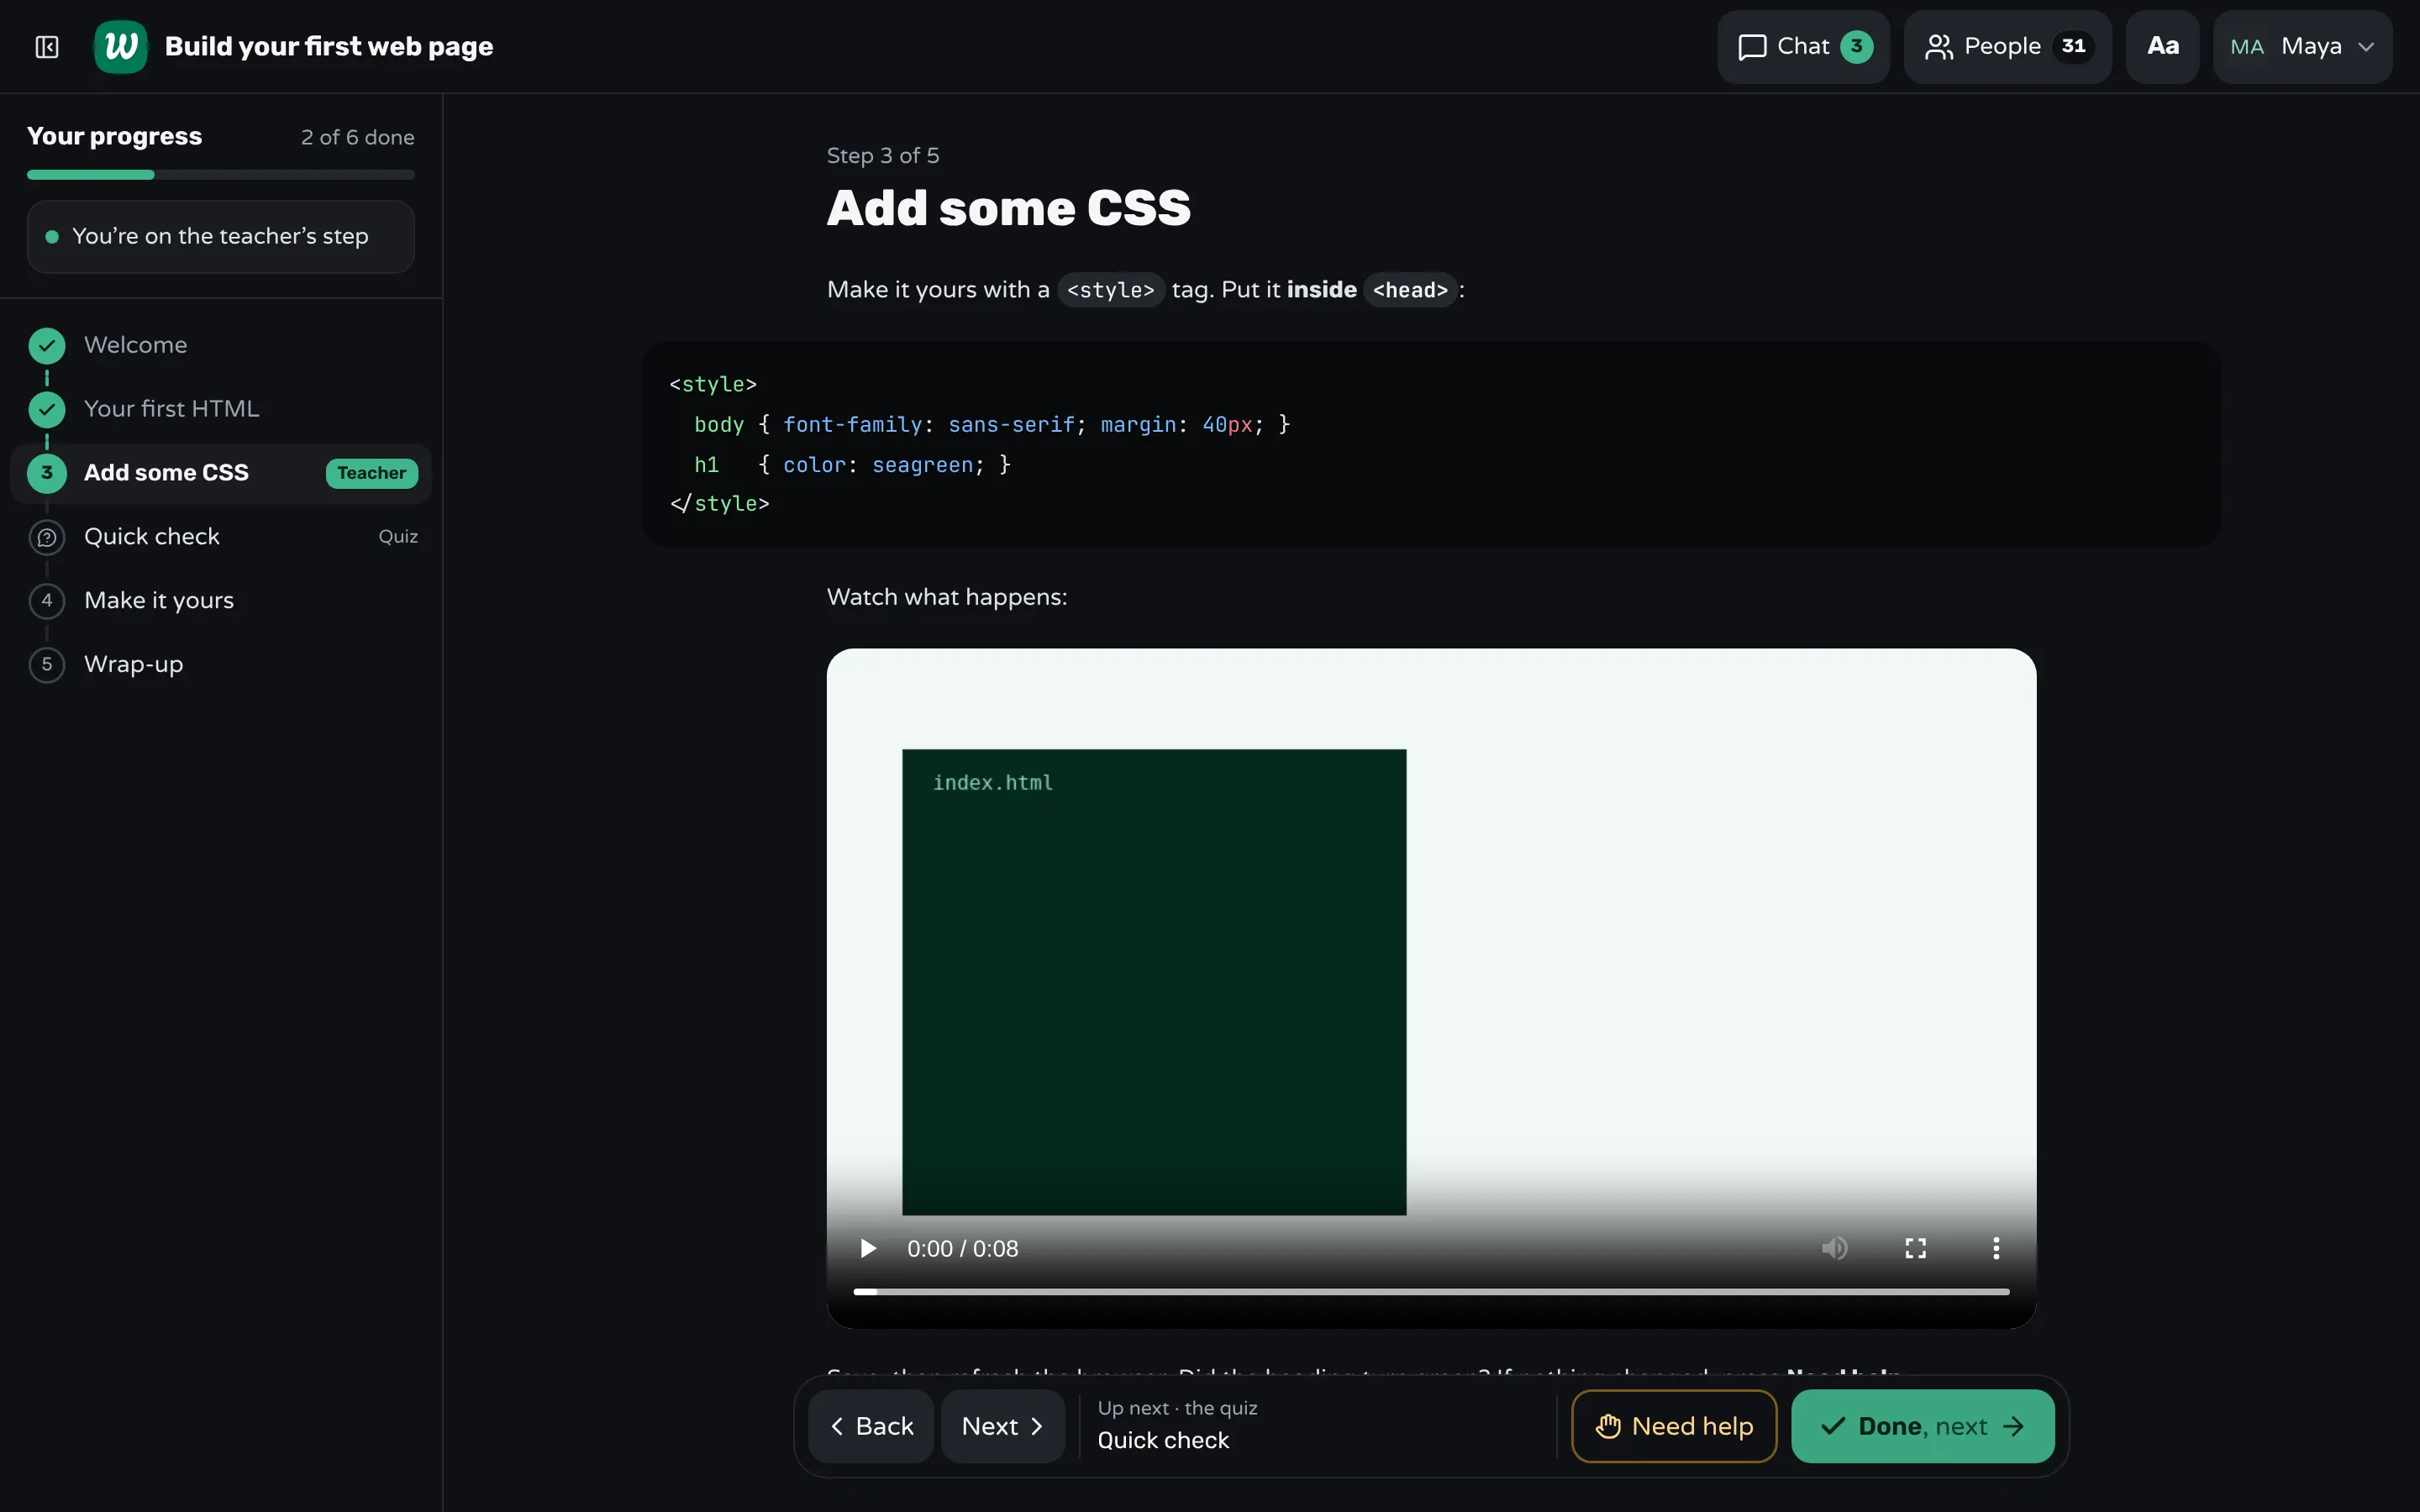Click the MA avatar initials
Viewport: 2420px width, 1512px height.
coord(2247,47)
